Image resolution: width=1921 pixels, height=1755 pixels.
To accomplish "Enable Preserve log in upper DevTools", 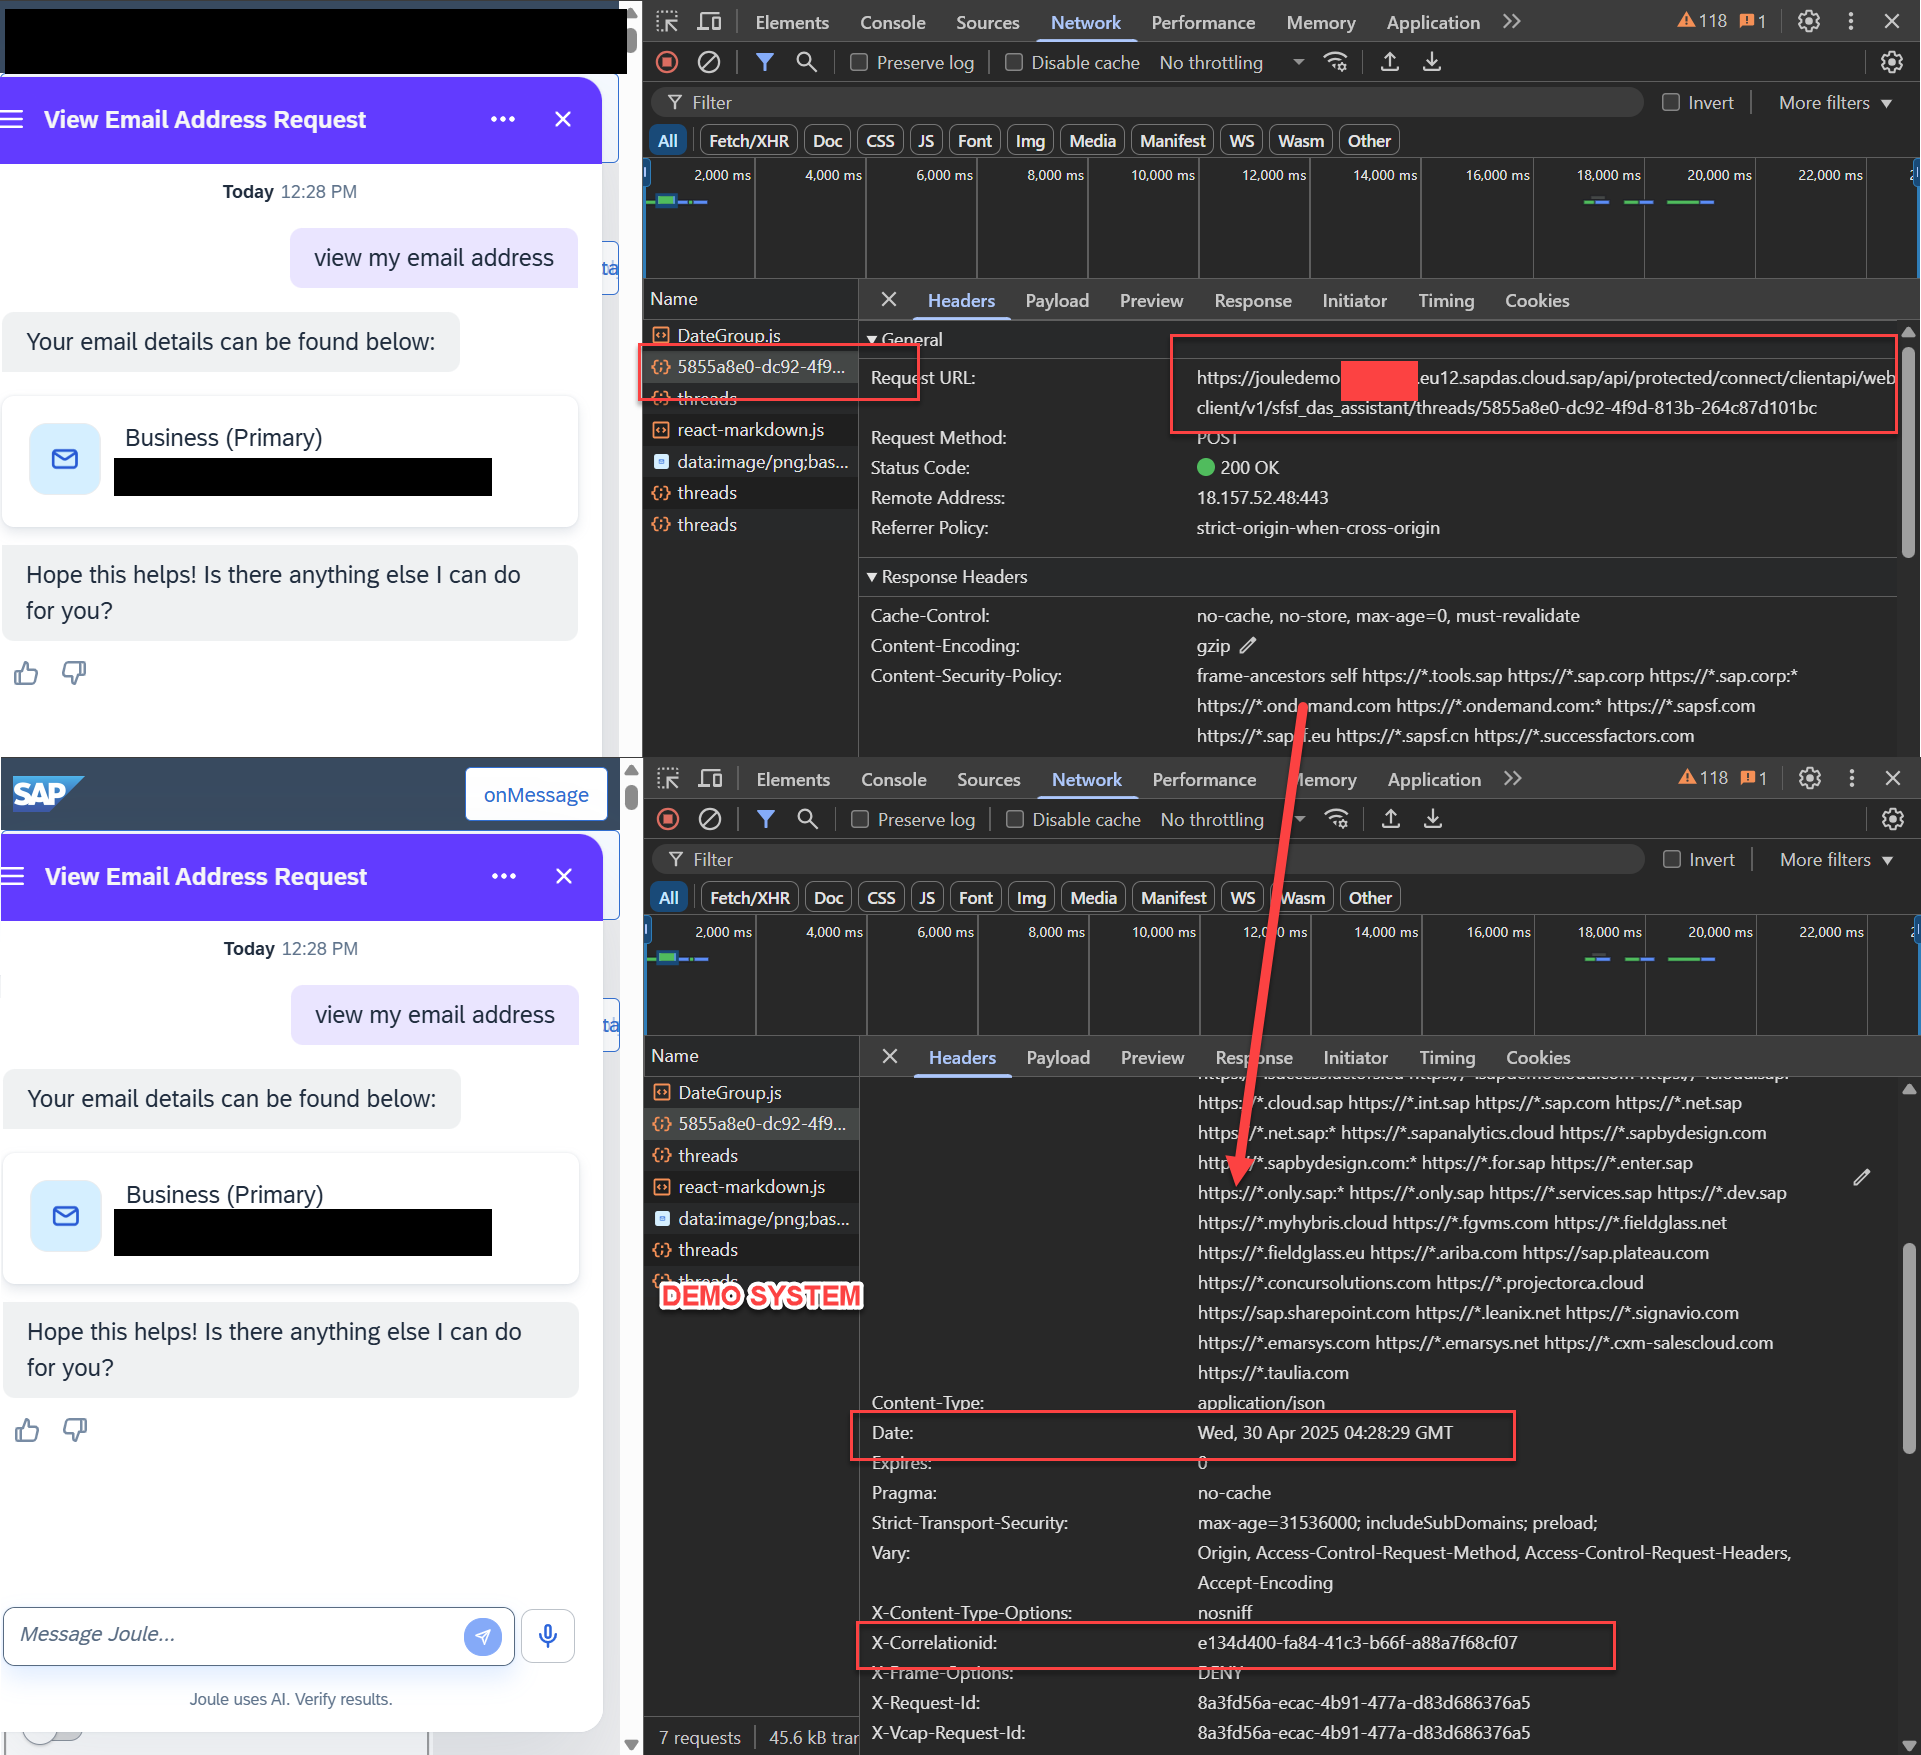I will (x=859, y=62).
